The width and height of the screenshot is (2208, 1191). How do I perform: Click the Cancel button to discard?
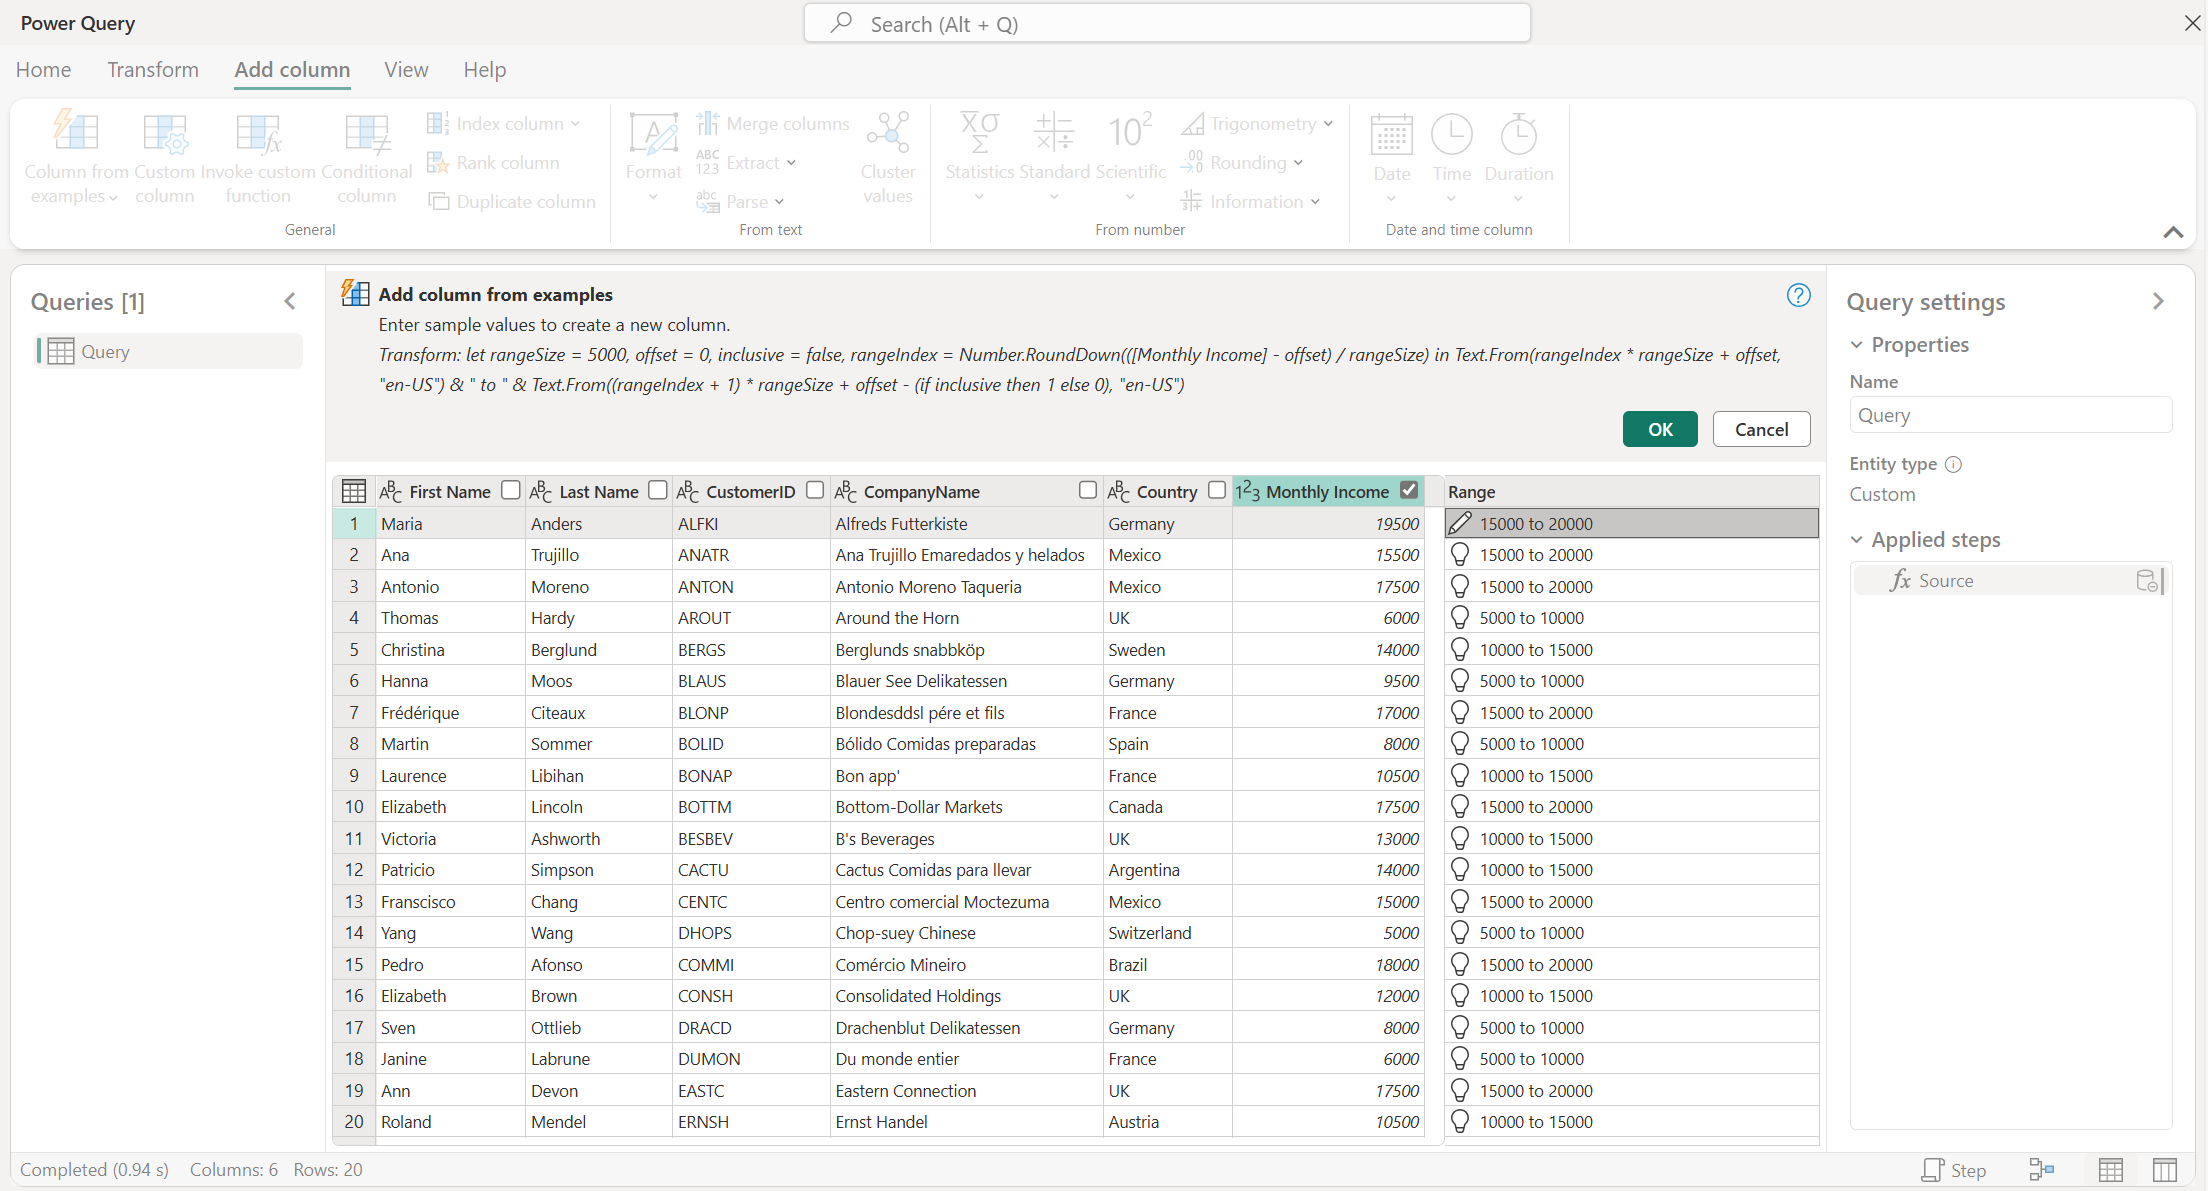(1759, 428)
